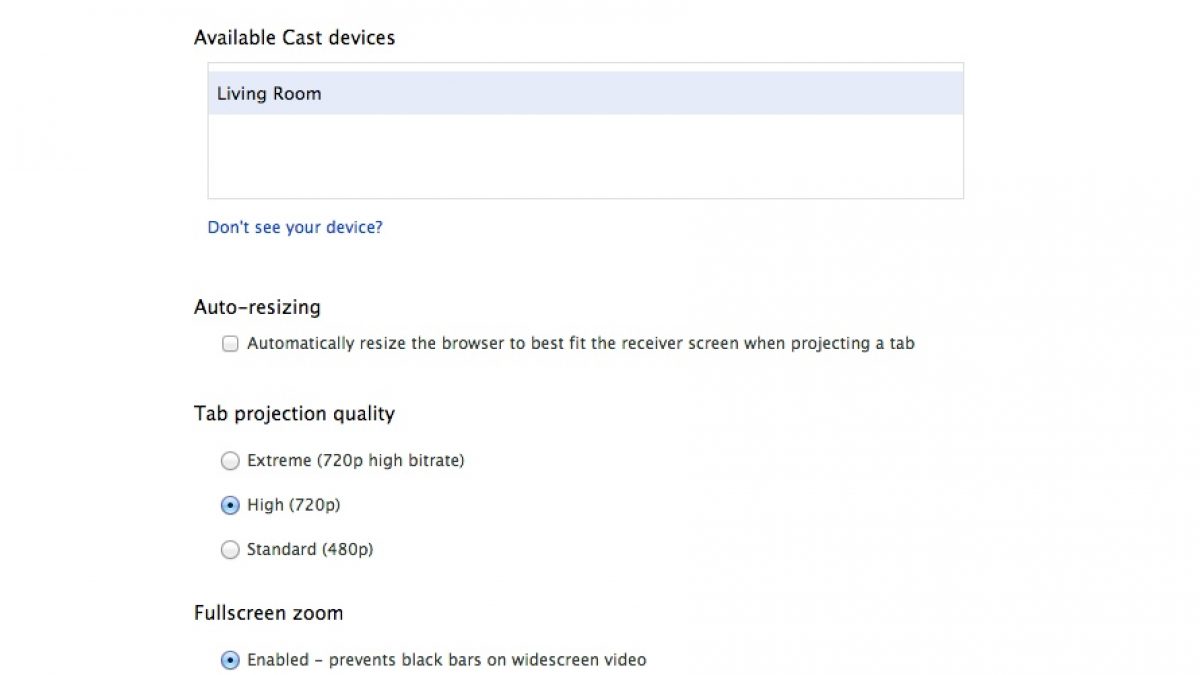Click the "Fullscreen zoom" section heading
The width and height of the screenshot is (1200, 675).
point(268,613)
